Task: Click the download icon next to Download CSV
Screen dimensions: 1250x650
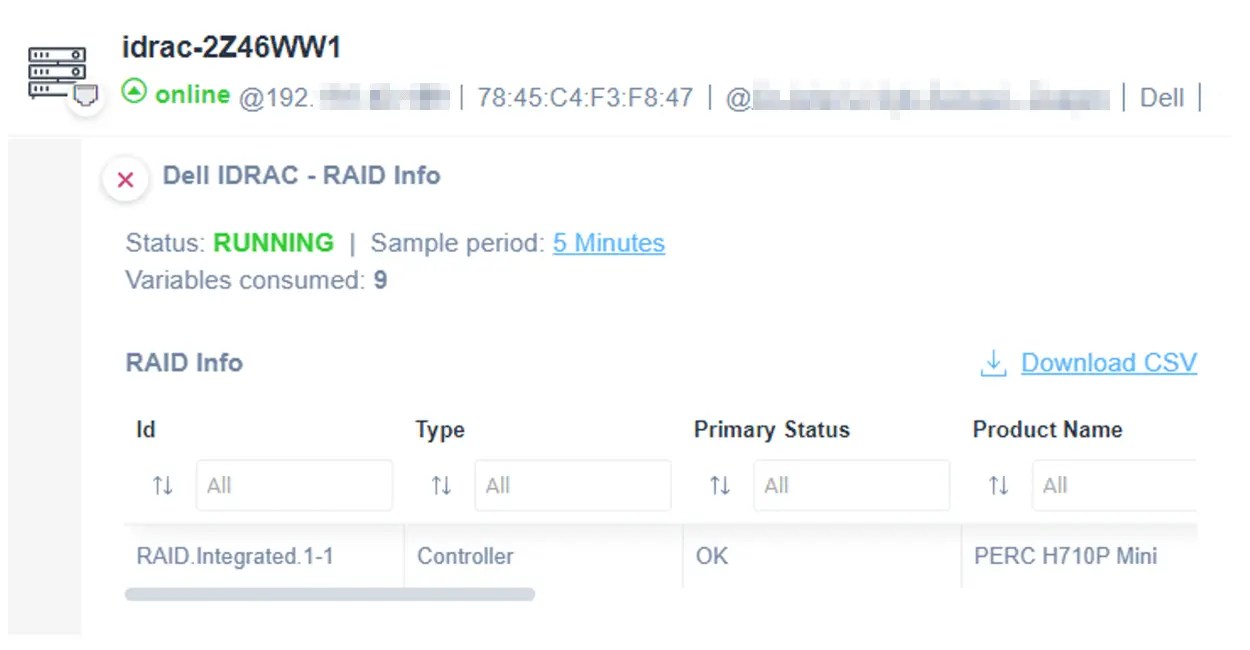Action: click(991, 363)
